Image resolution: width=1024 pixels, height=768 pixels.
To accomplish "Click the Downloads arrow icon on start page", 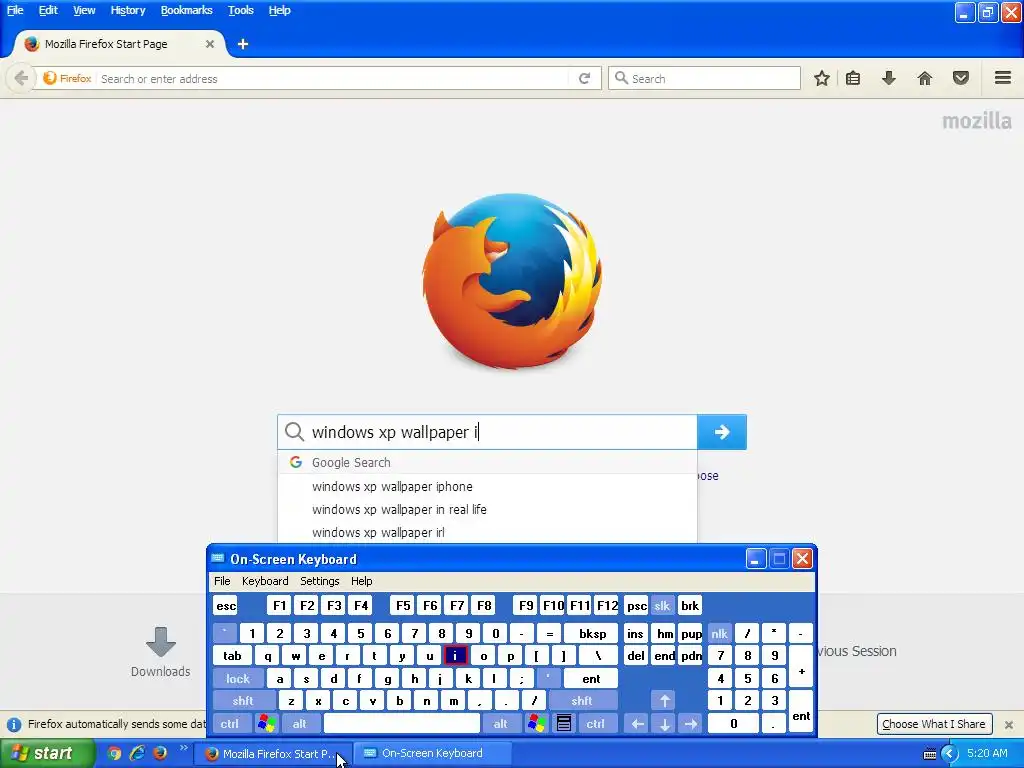I will click(x=161, y=641).
